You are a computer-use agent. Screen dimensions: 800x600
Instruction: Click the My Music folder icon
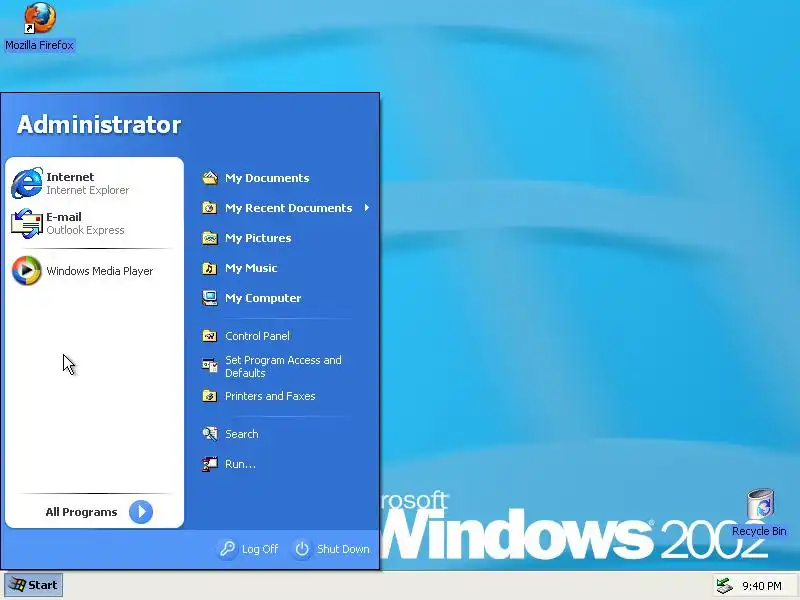(210, 268)
